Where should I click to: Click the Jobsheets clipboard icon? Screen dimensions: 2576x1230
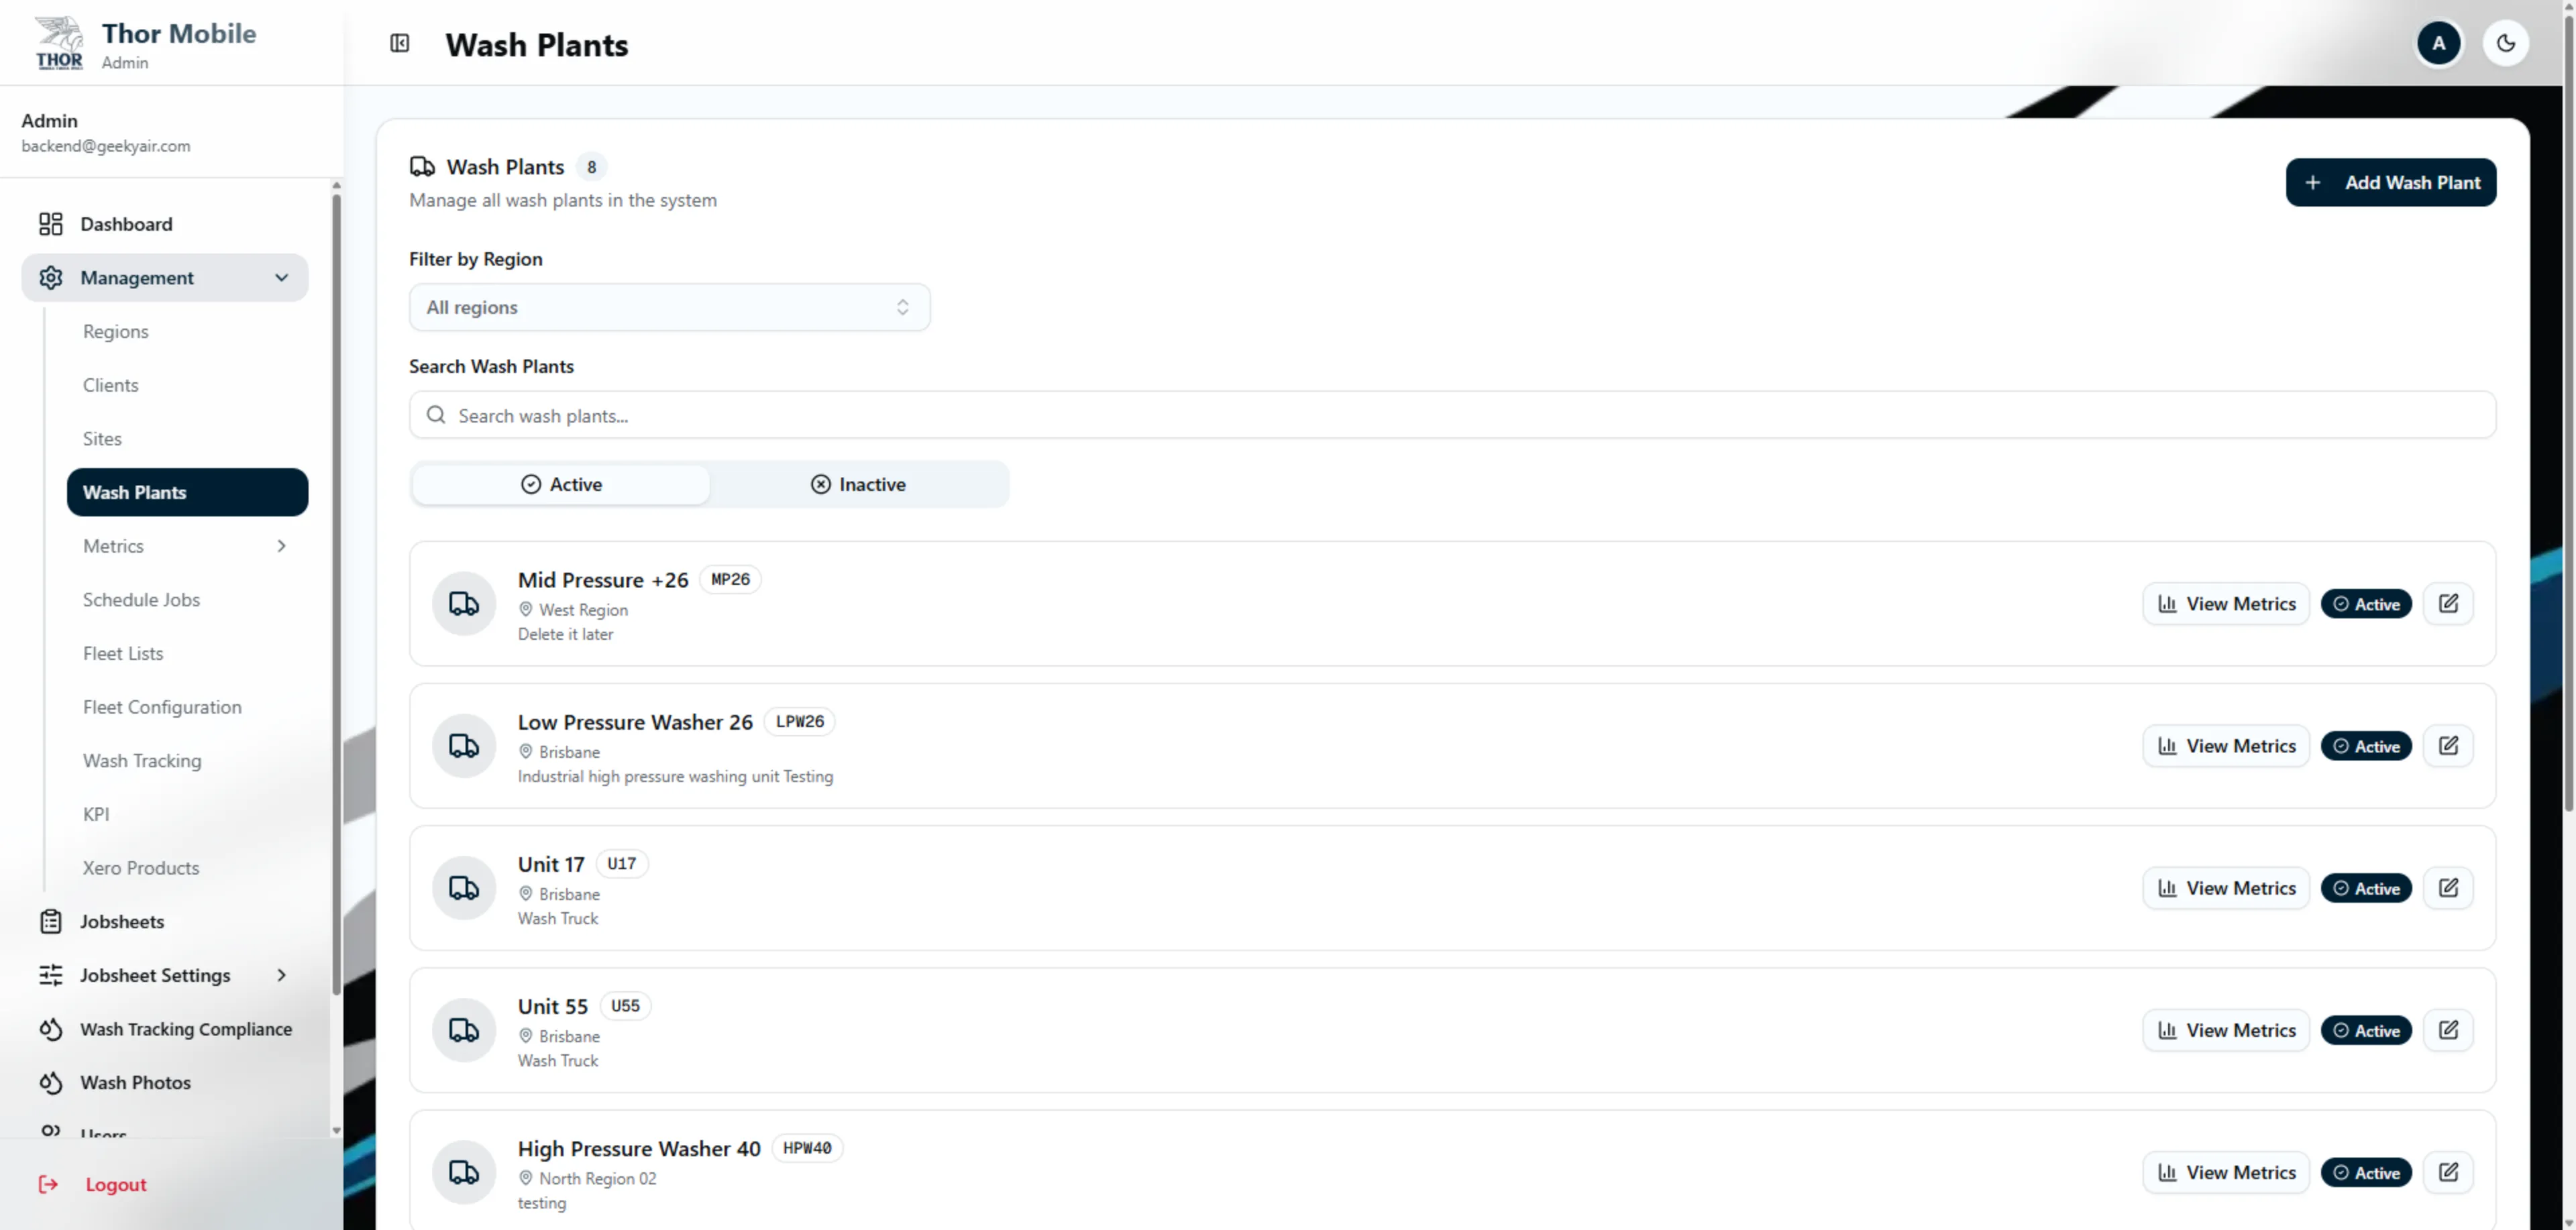coord(51,921)
